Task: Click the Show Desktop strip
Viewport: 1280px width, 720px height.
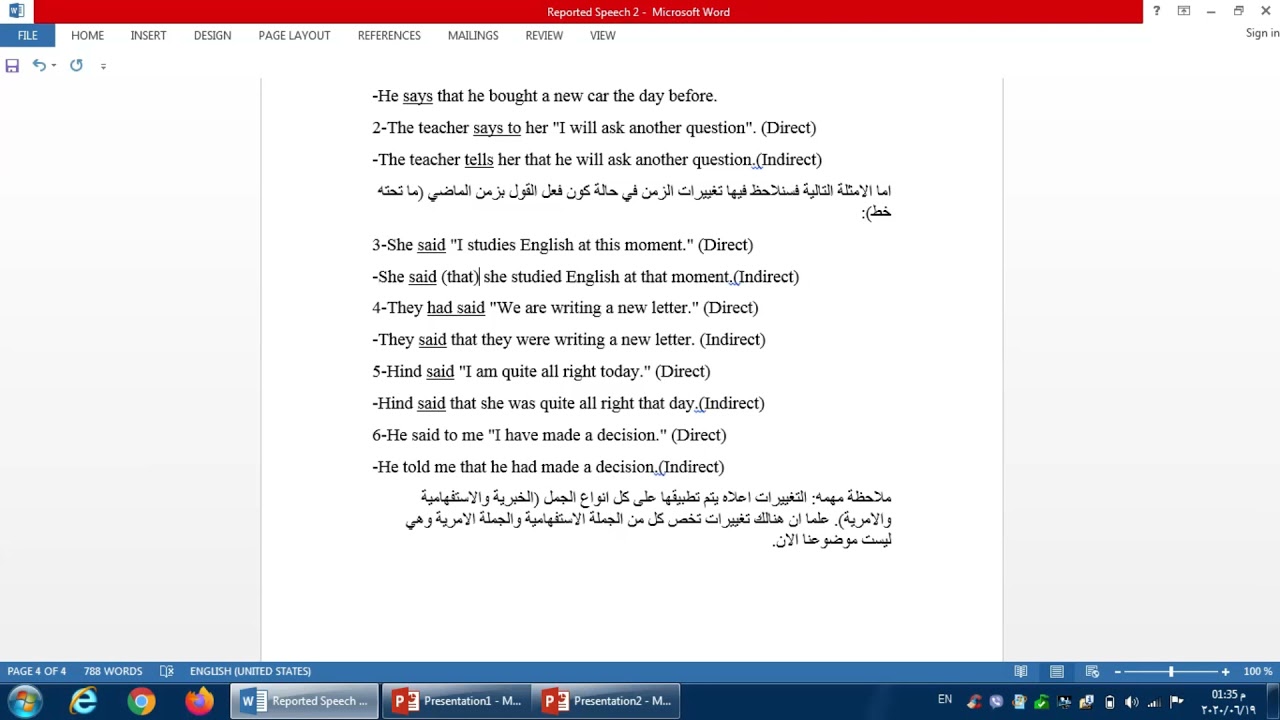Action: tap(1273, 702)
